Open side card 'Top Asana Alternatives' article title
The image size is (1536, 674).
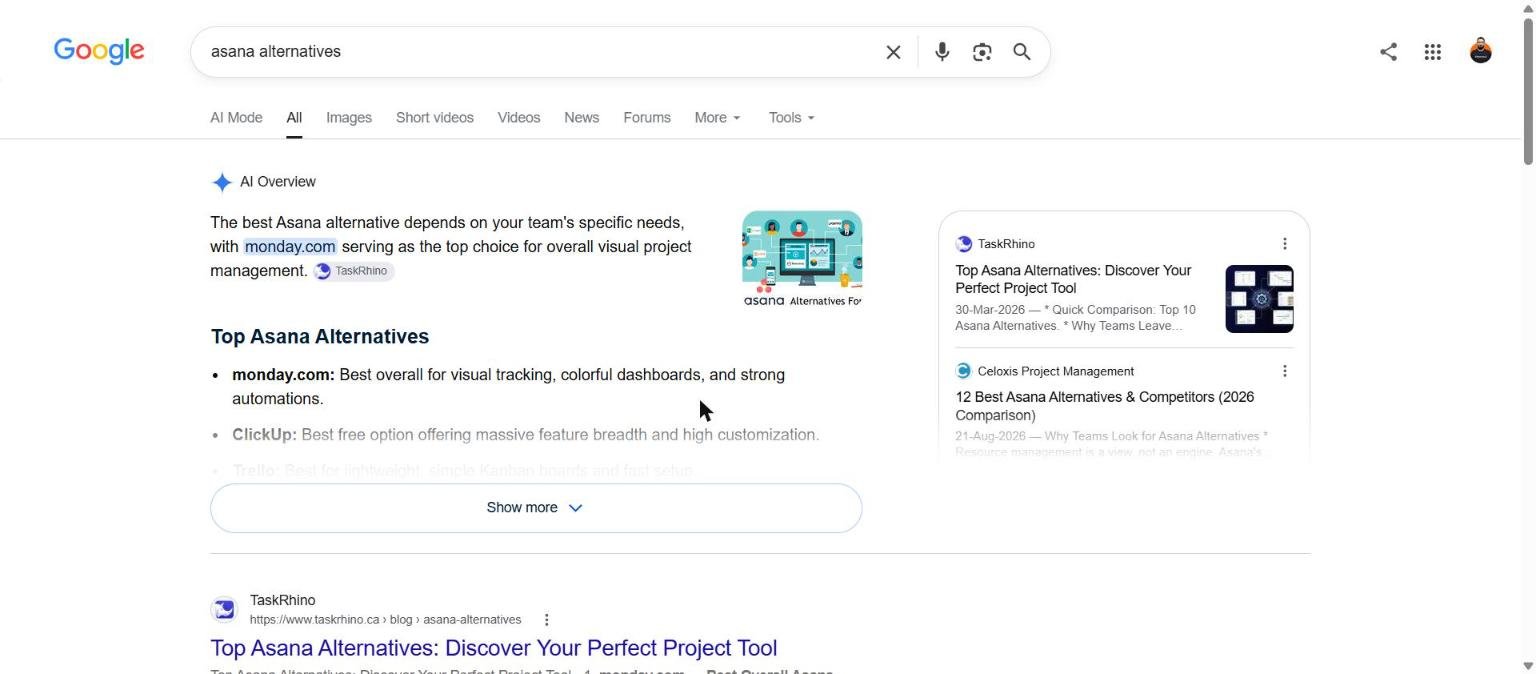1073,279
